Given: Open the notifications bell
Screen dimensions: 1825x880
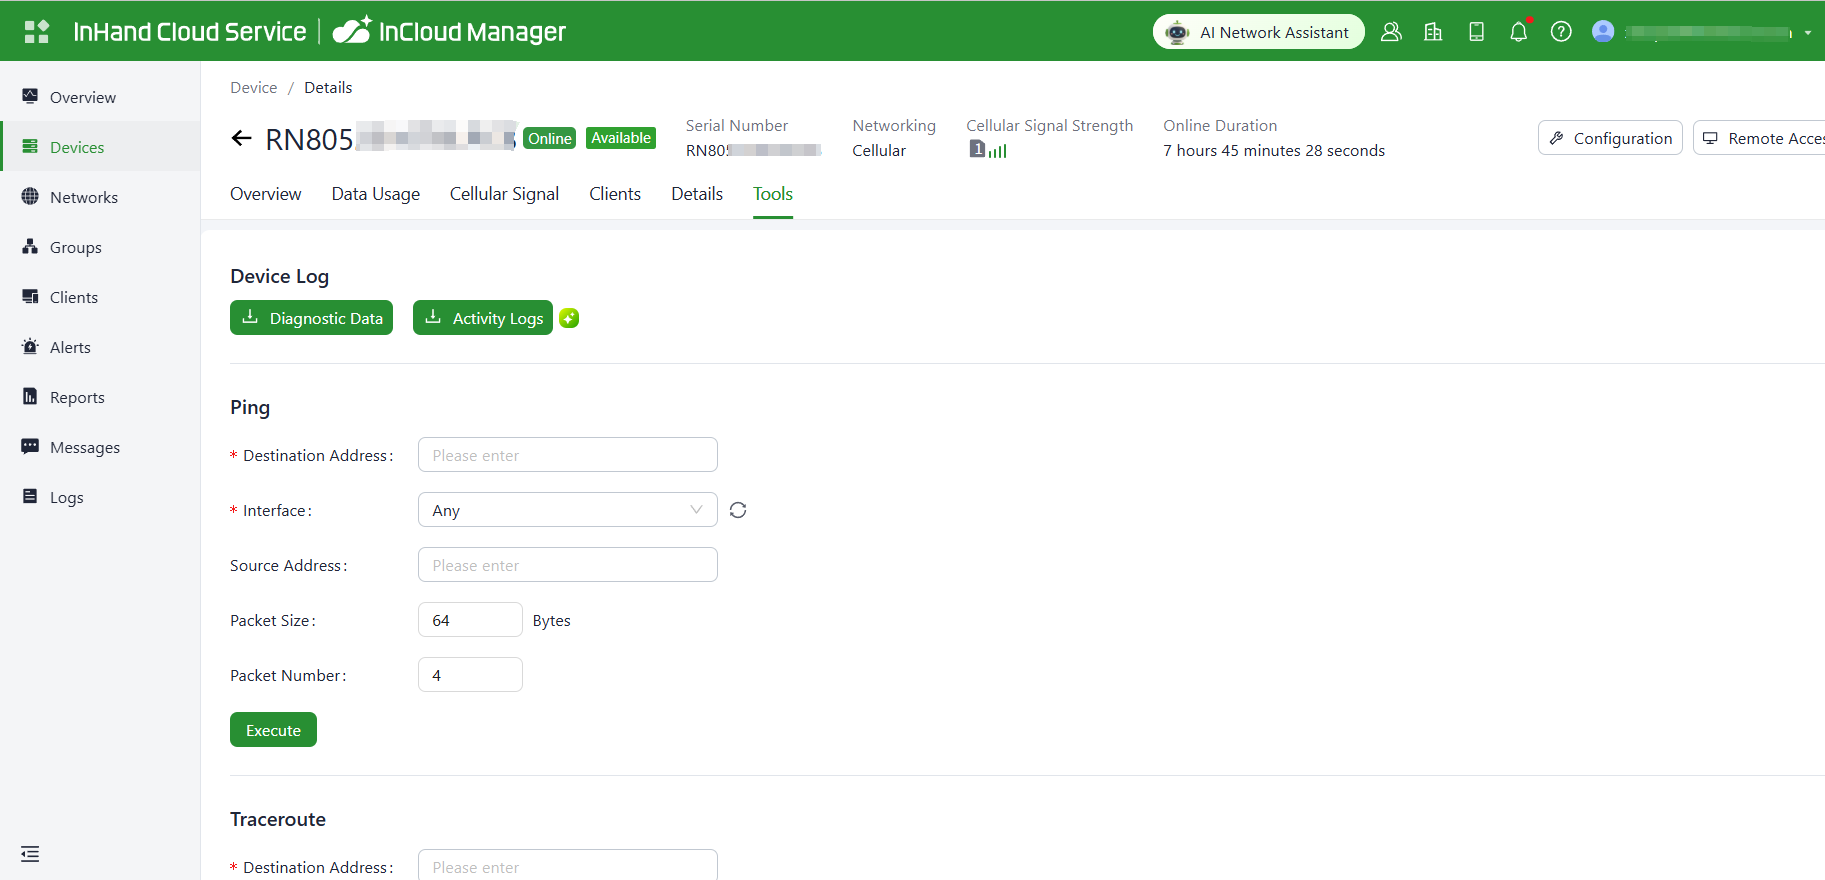Looking at the screenshot, I should pyautogui.click(x=1518, y=32).
